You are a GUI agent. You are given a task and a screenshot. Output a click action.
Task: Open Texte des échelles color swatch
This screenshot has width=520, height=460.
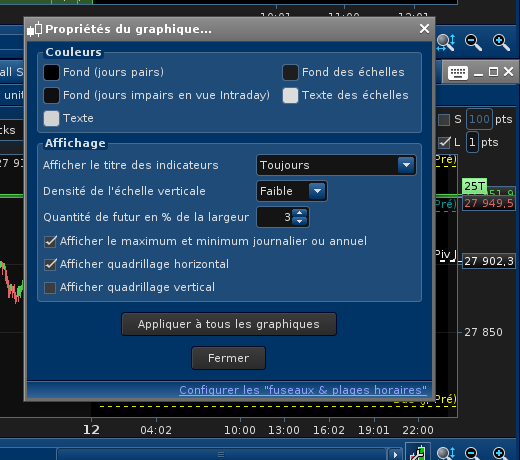(290, 95)
